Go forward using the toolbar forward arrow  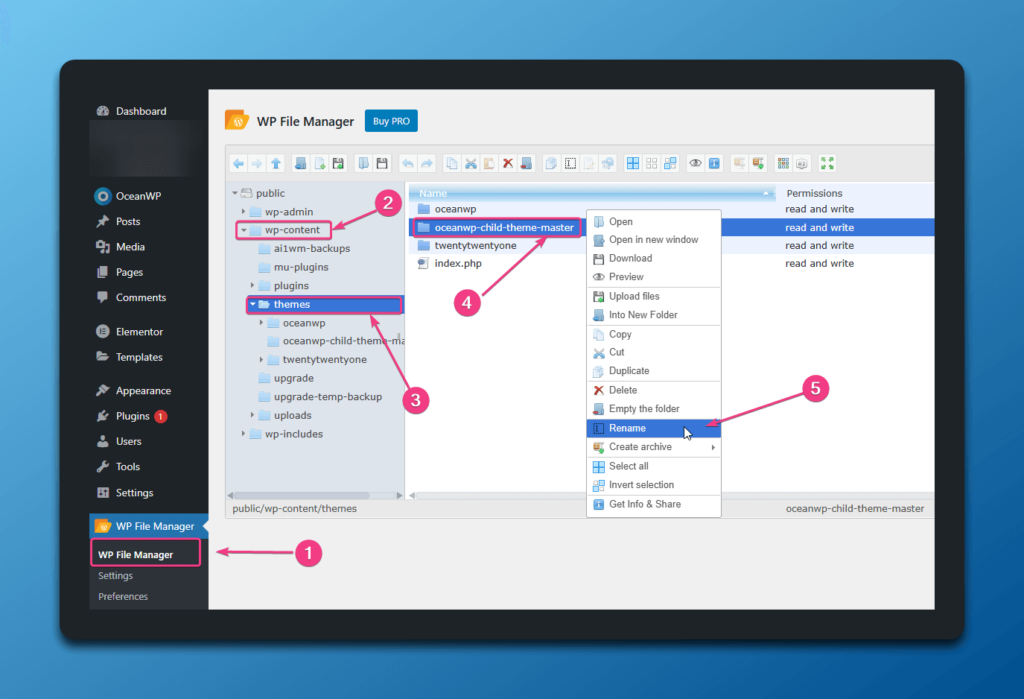point(257,163)
